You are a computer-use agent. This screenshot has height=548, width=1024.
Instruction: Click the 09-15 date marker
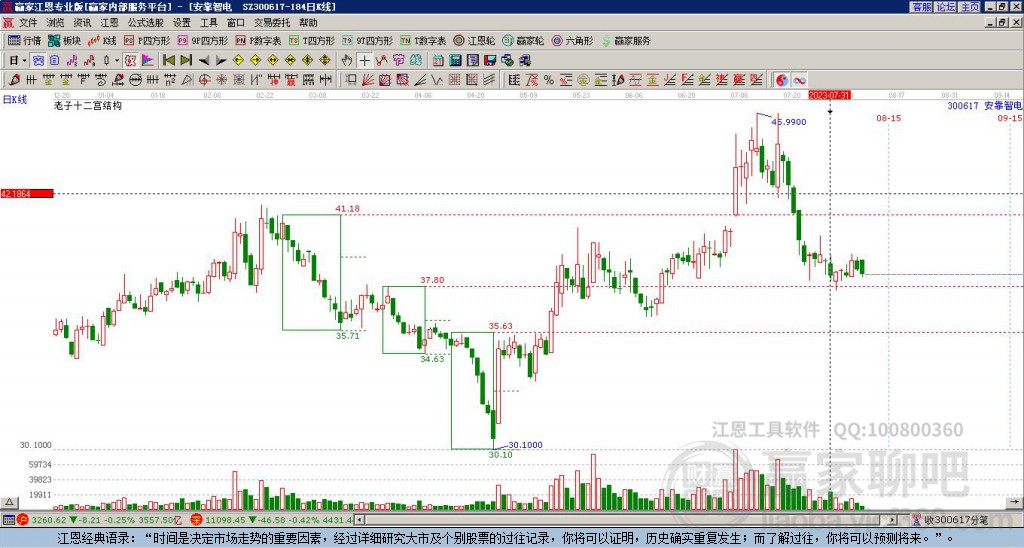coord(1010,118)
